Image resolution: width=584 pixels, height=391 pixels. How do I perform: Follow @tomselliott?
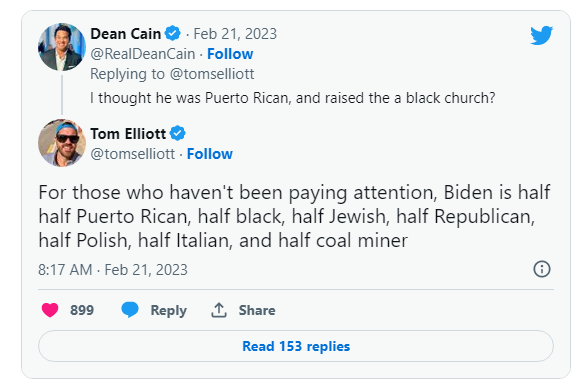[210, 154]
